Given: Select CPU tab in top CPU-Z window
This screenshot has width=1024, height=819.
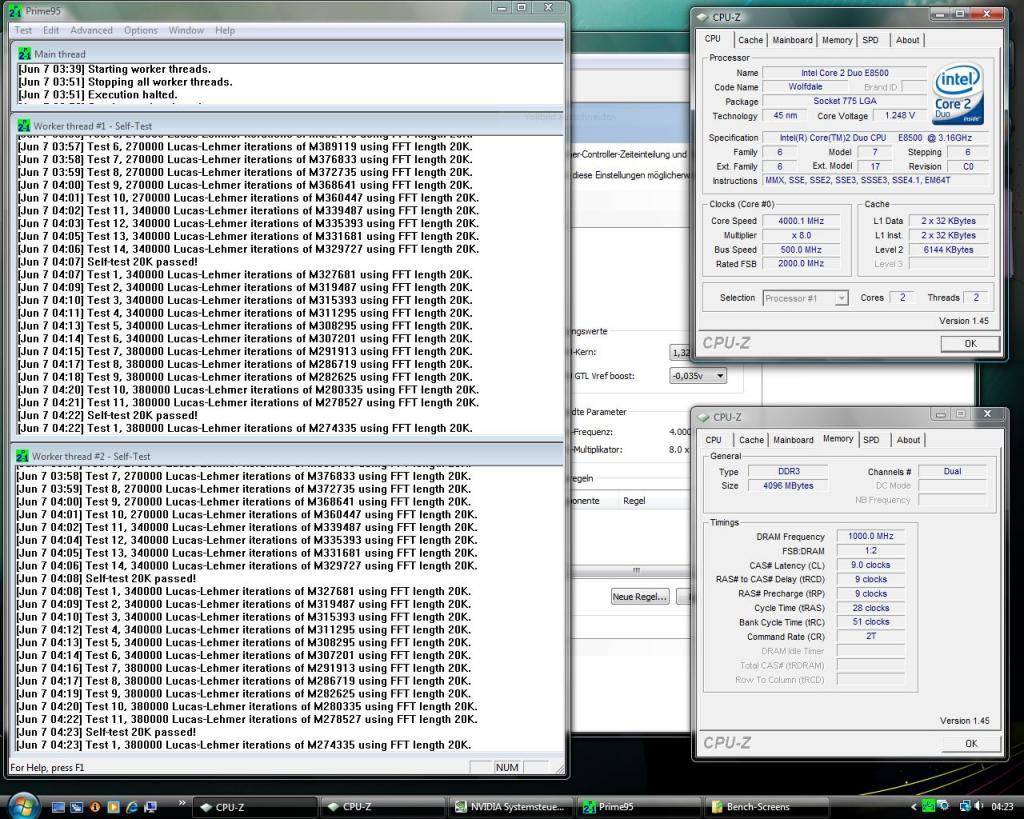Looking at the screenshot, I should 712,39.
